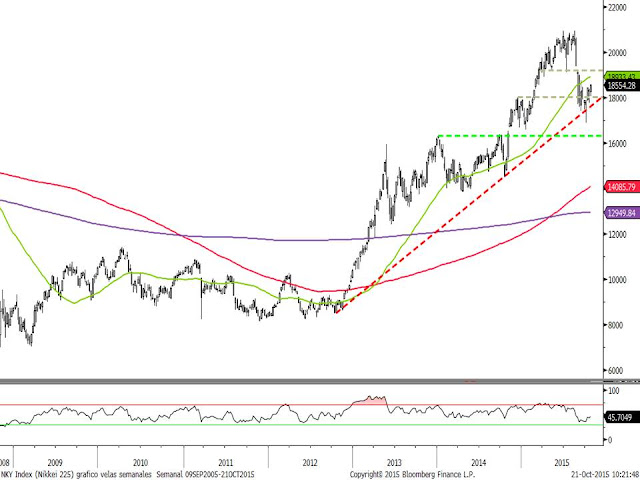Click the RSI value label 45.7049

[x=623, y=418]
